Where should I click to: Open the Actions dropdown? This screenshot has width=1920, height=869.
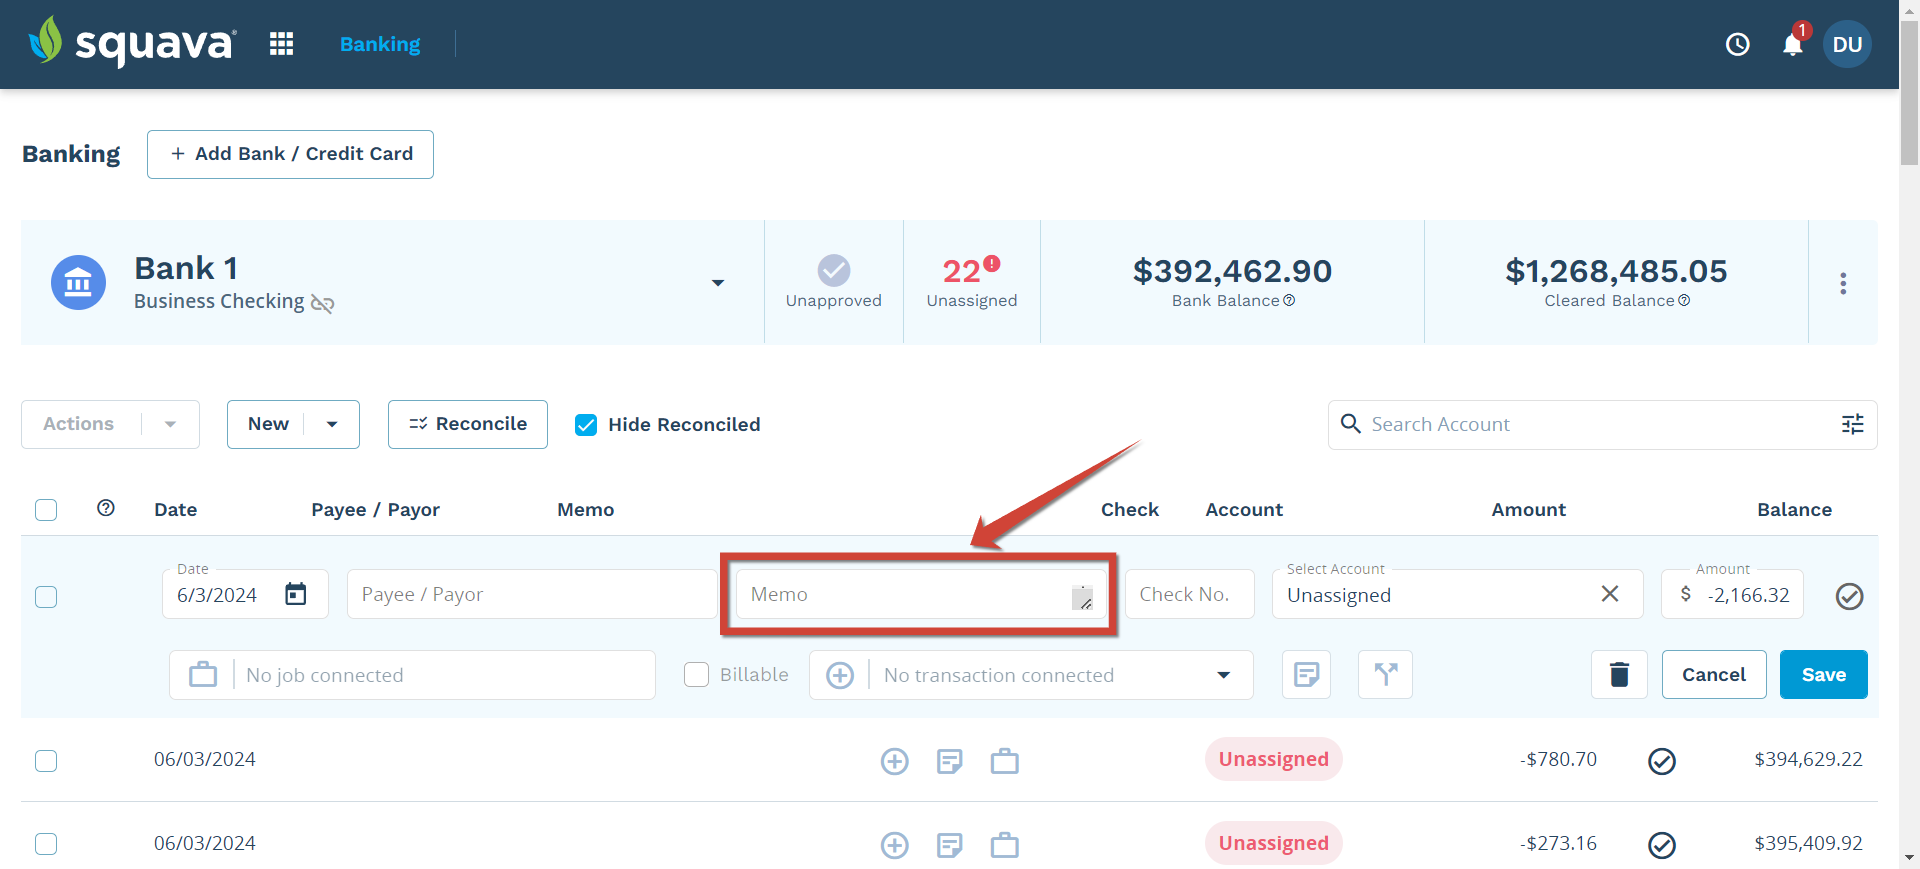coord(110,424)
